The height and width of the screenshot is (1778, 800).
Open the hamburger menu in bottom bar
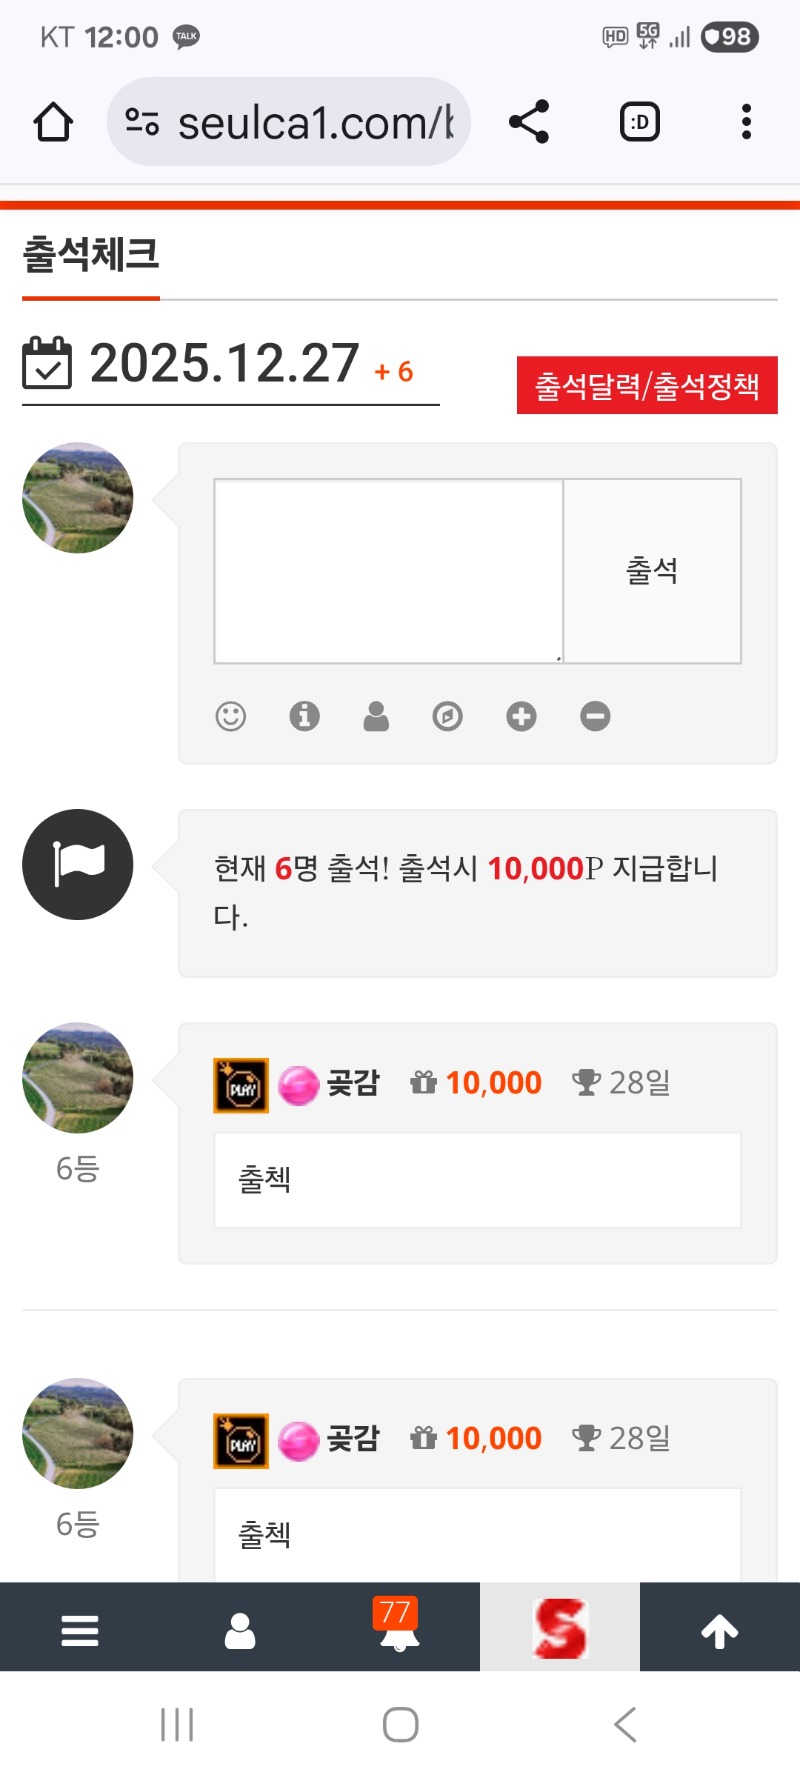click(80, 1631)
